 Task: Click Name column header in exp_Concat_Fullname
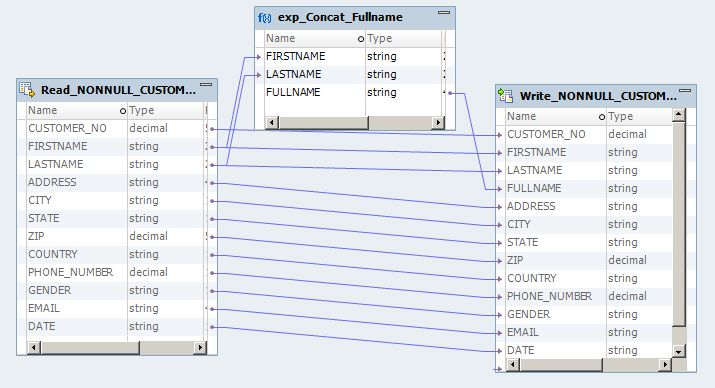315,38
